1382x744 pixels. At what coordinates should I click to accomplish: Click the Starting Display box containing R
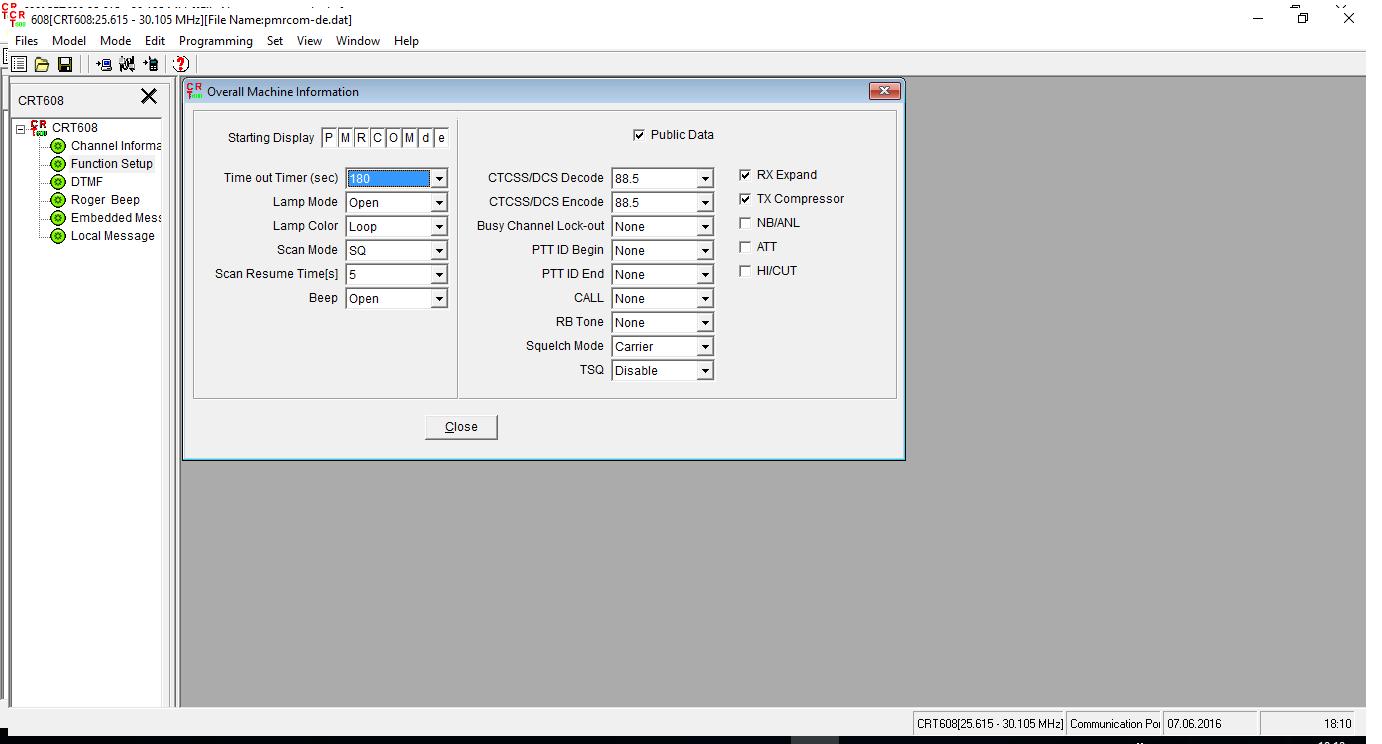tap(361, 138)
